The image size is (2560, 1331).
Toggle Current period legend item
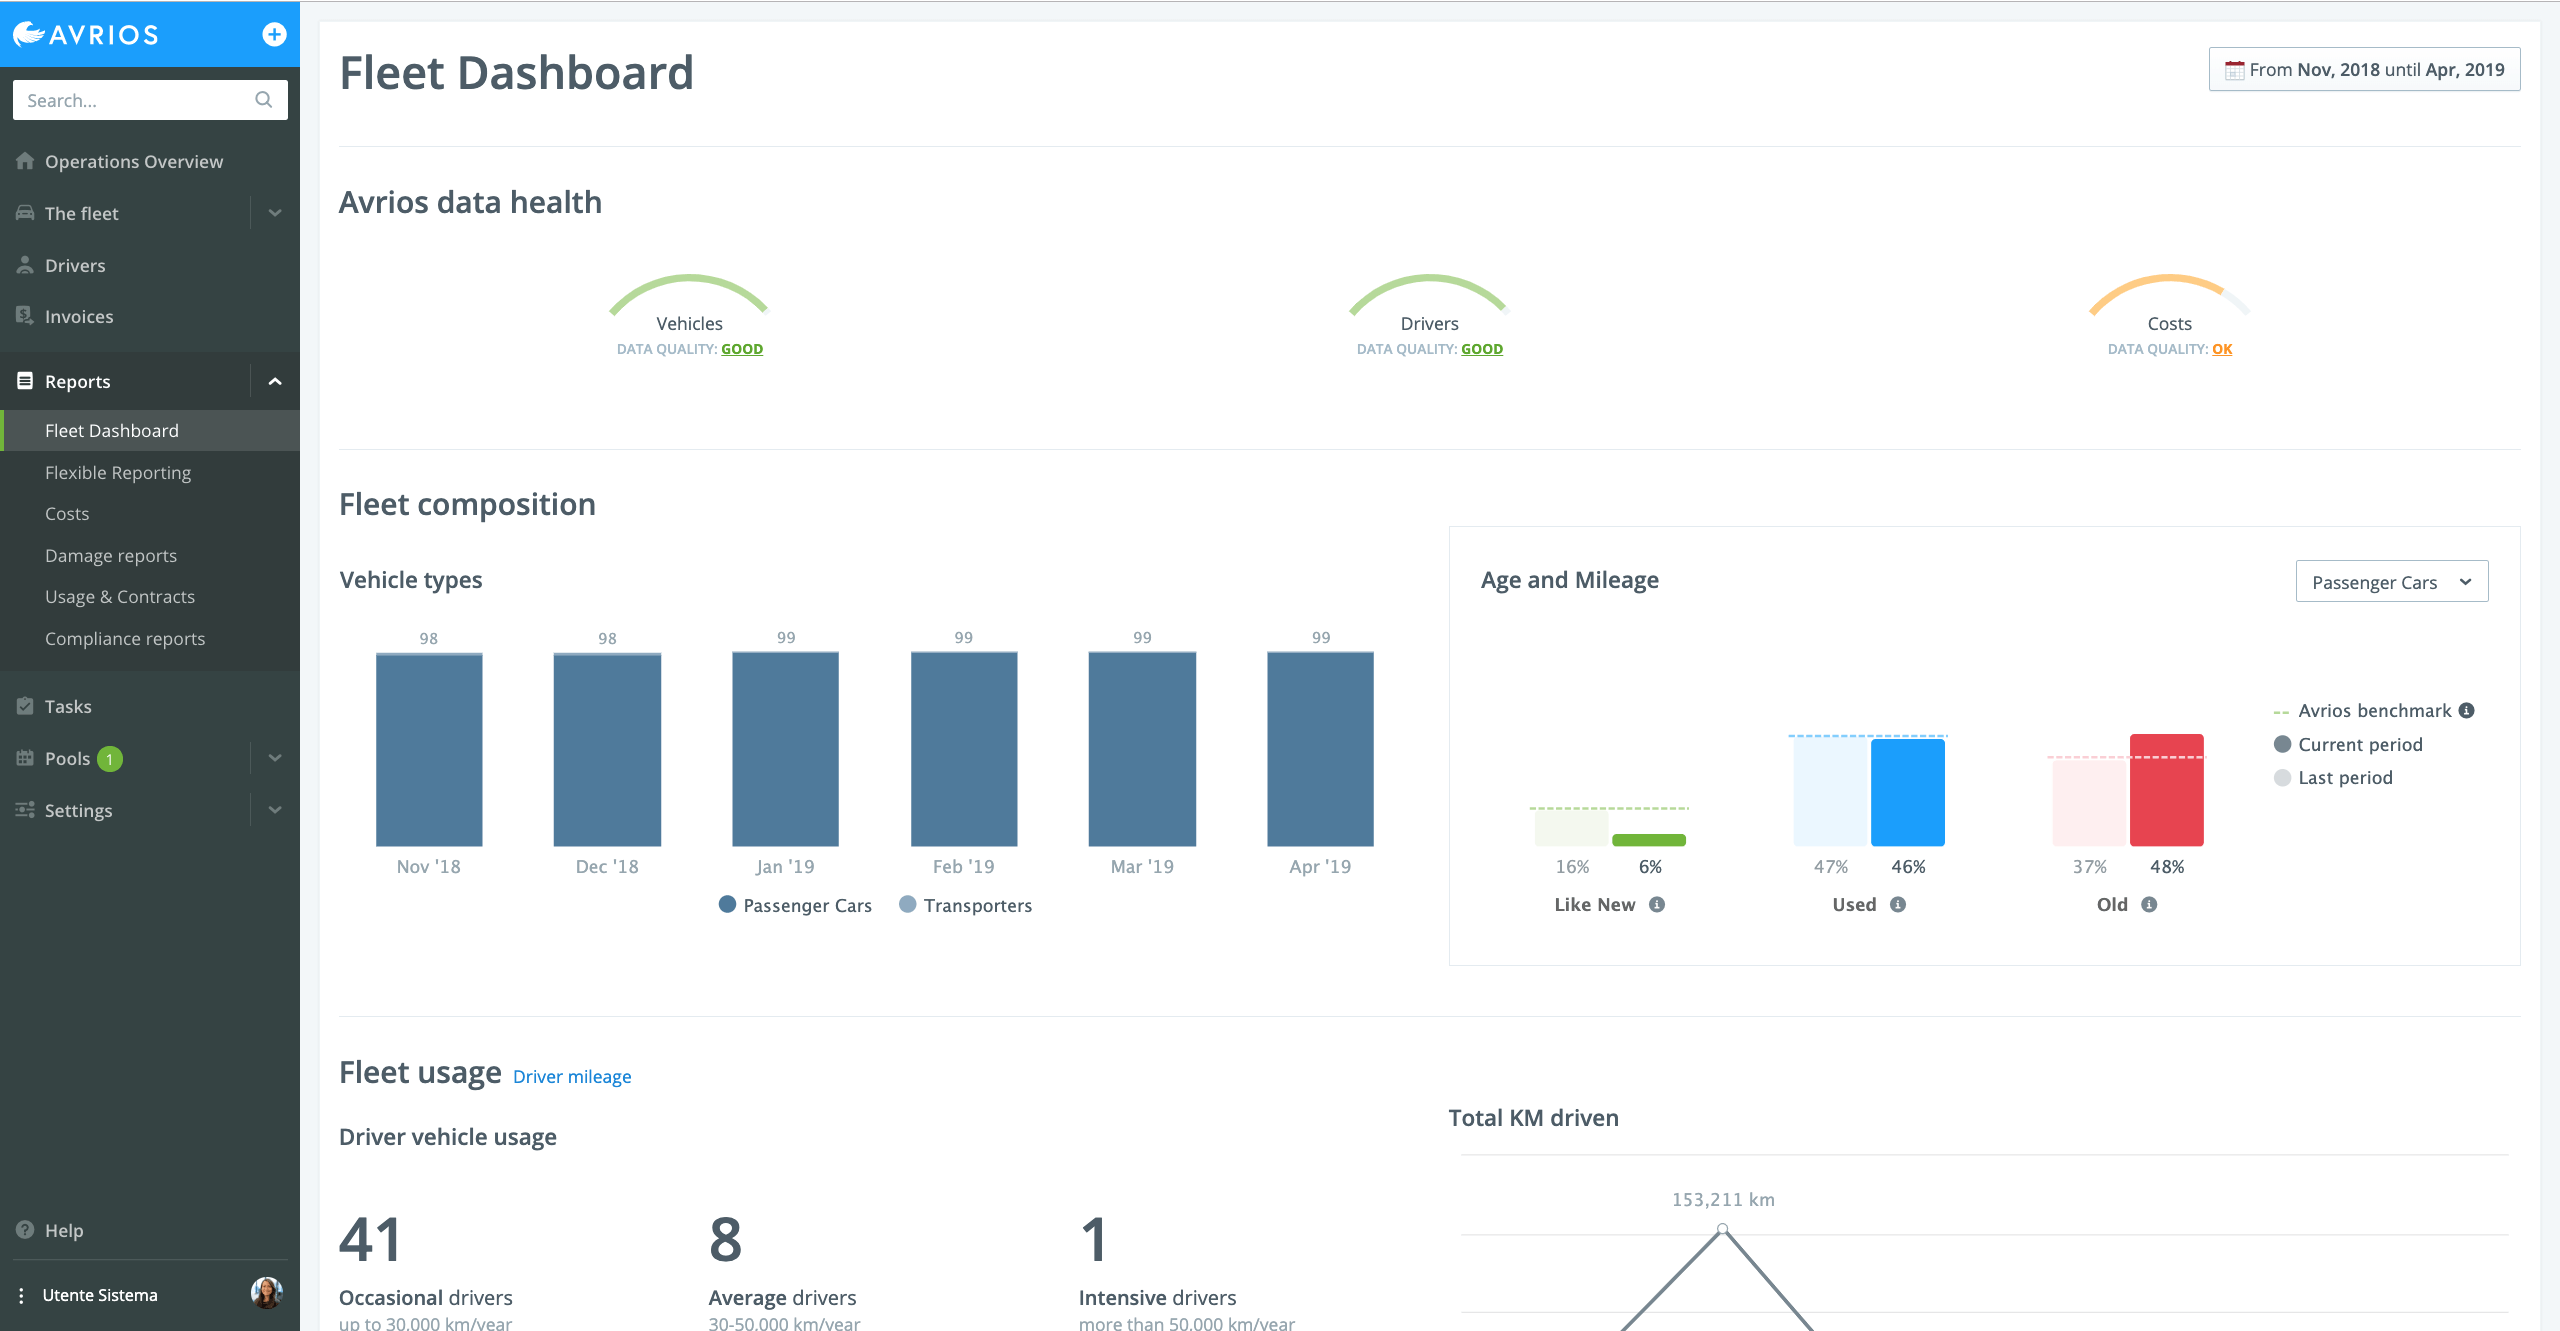pyautogui.click(x=2348, y=744)
